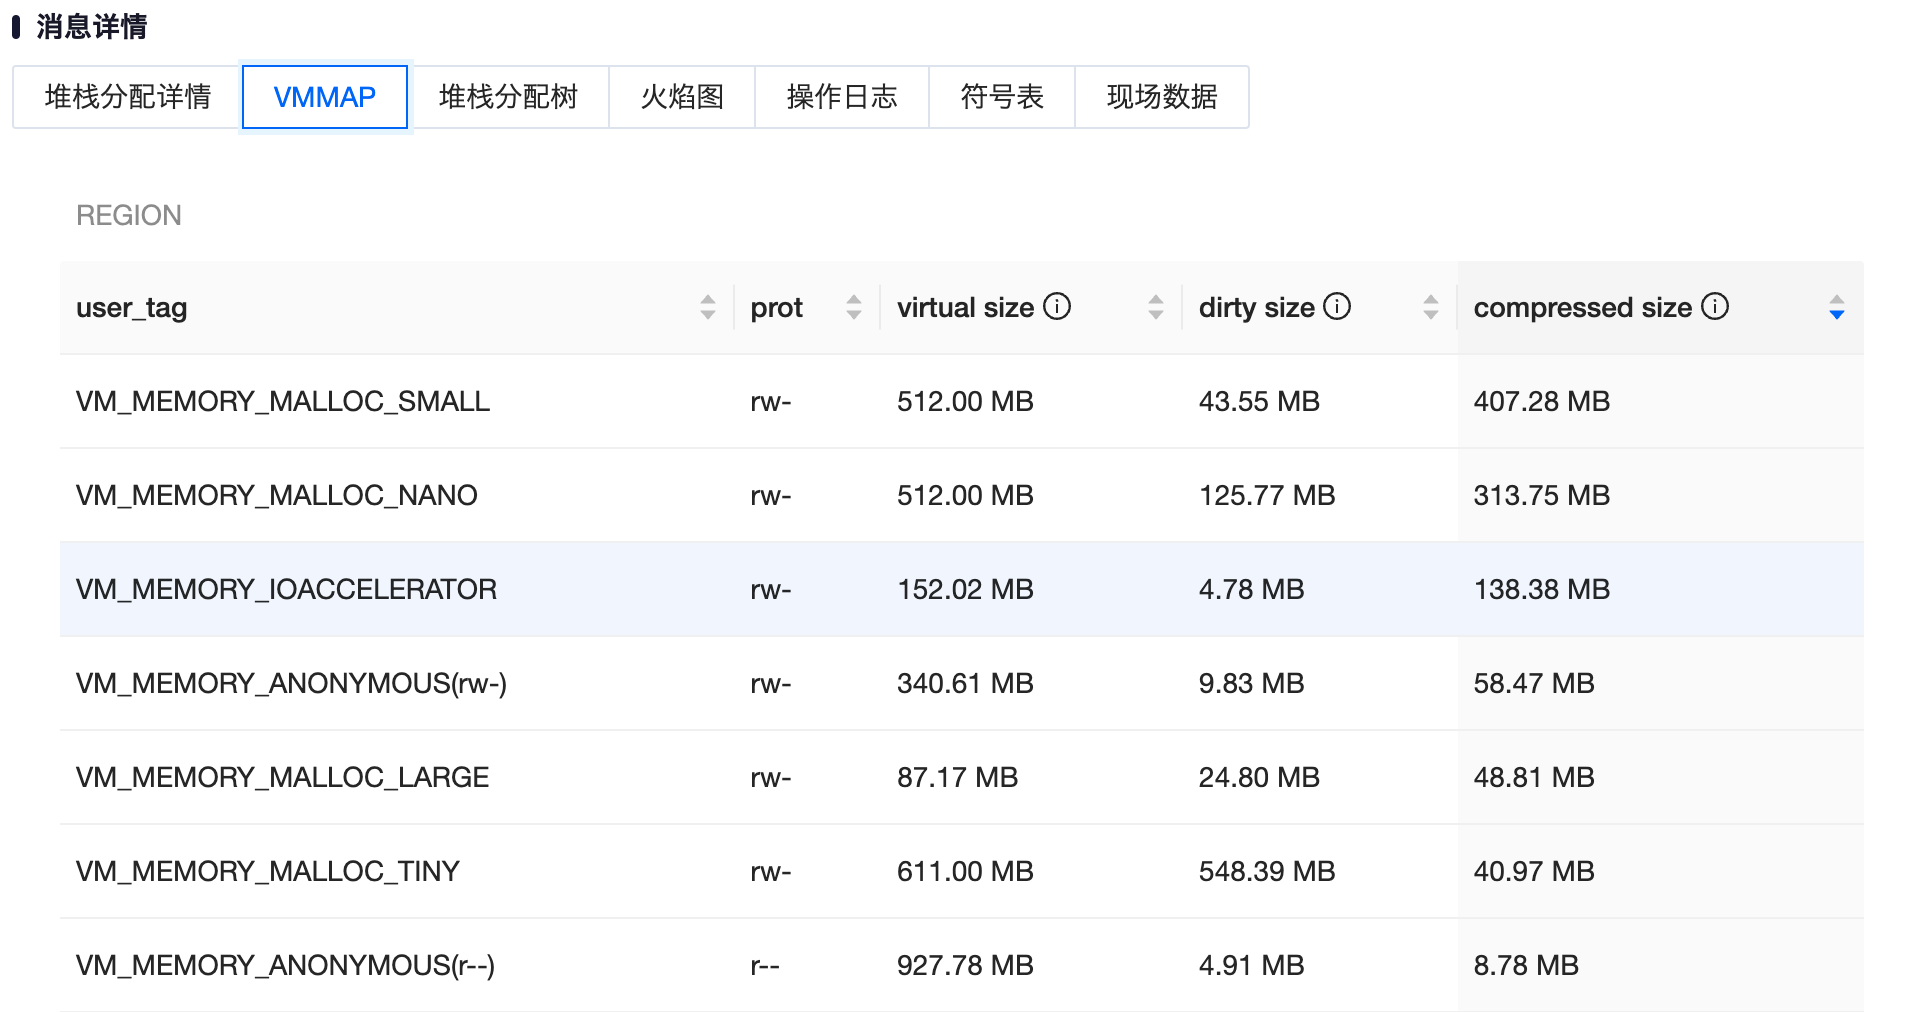Switch to the 操作日志 tab
Screen dimensions: 1906x1012
841,97
